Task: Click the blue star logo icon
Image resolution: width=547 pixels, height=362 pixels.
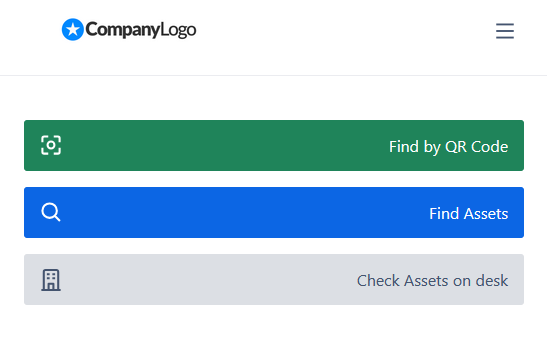Action: [x=73, y=30]
